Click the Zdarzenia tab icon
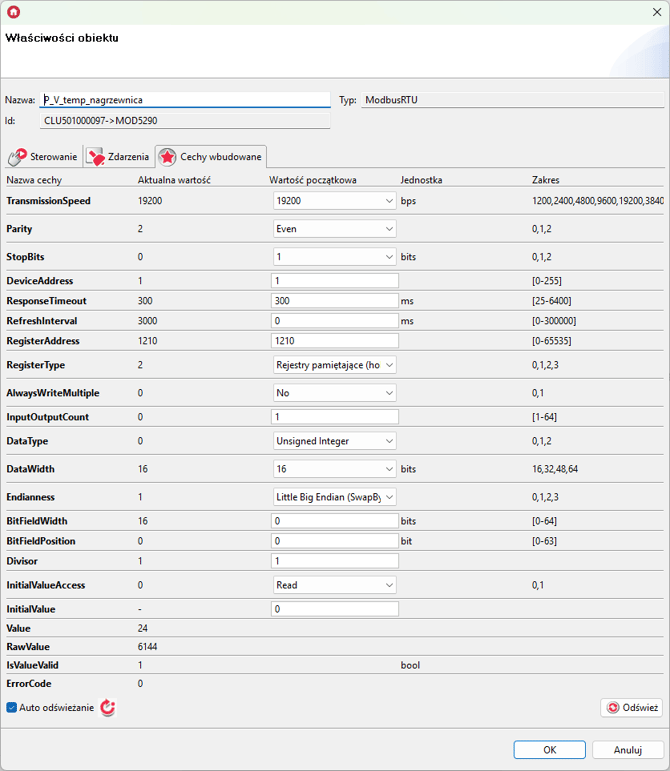 tap(95, 157)
